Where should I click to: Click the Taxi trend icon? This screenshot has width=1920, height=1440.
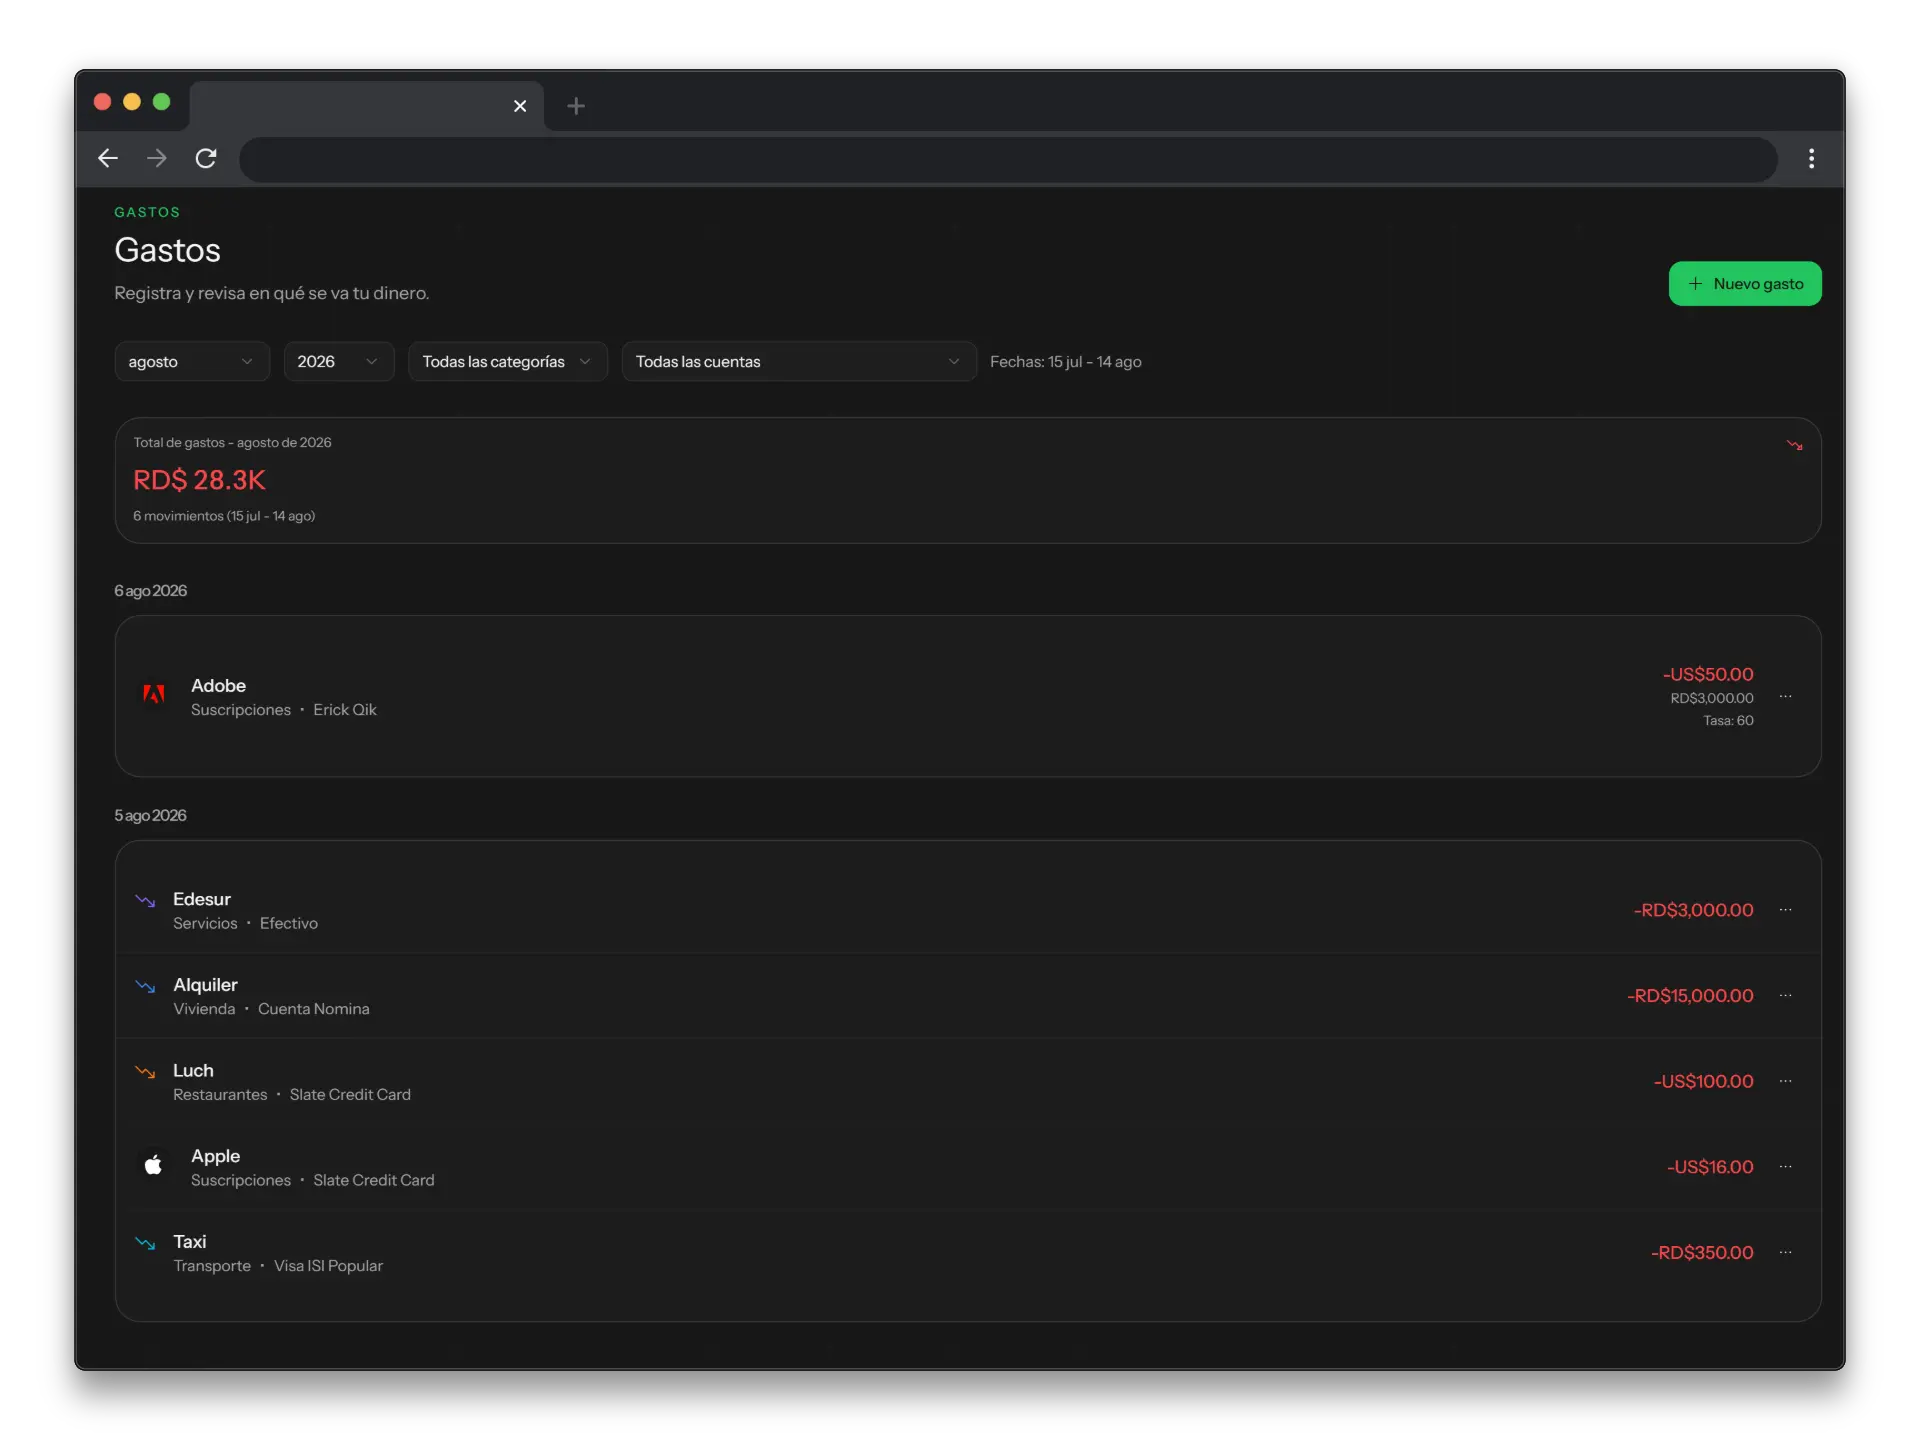[x=145, y=1244]
